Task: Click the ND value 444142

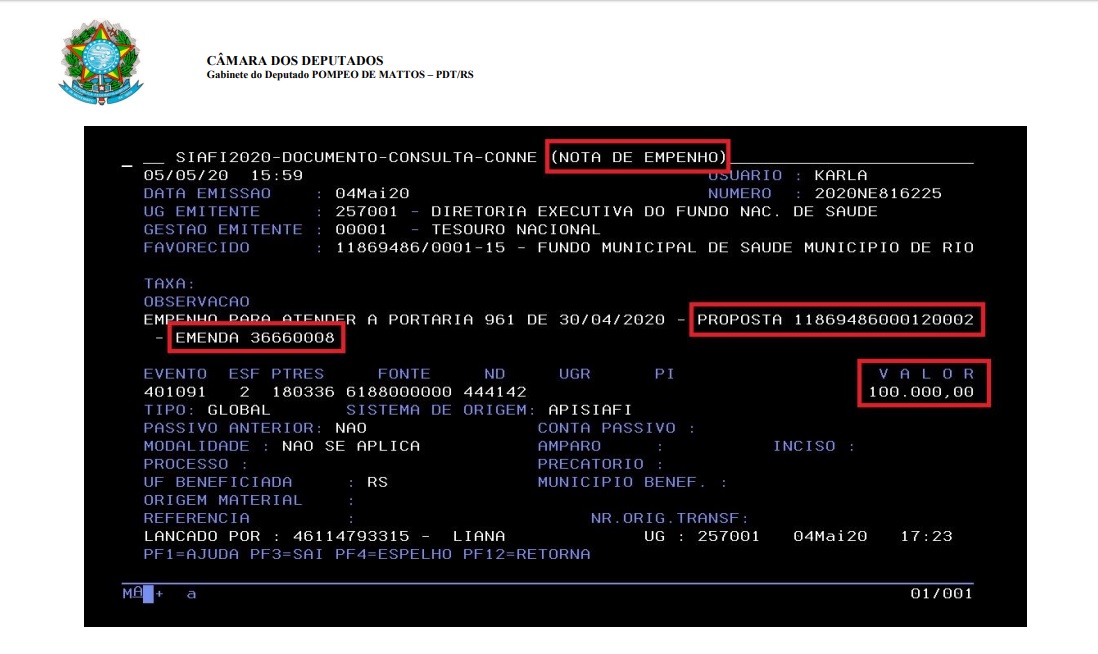Action: click(494, 392)
